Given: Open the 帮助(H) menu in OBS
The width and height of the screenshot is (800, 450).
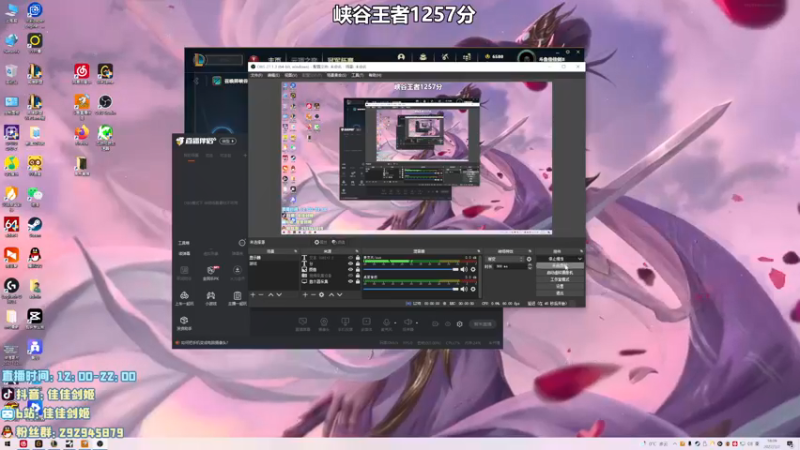Looking at the screenshot, I should coord(375,75).
